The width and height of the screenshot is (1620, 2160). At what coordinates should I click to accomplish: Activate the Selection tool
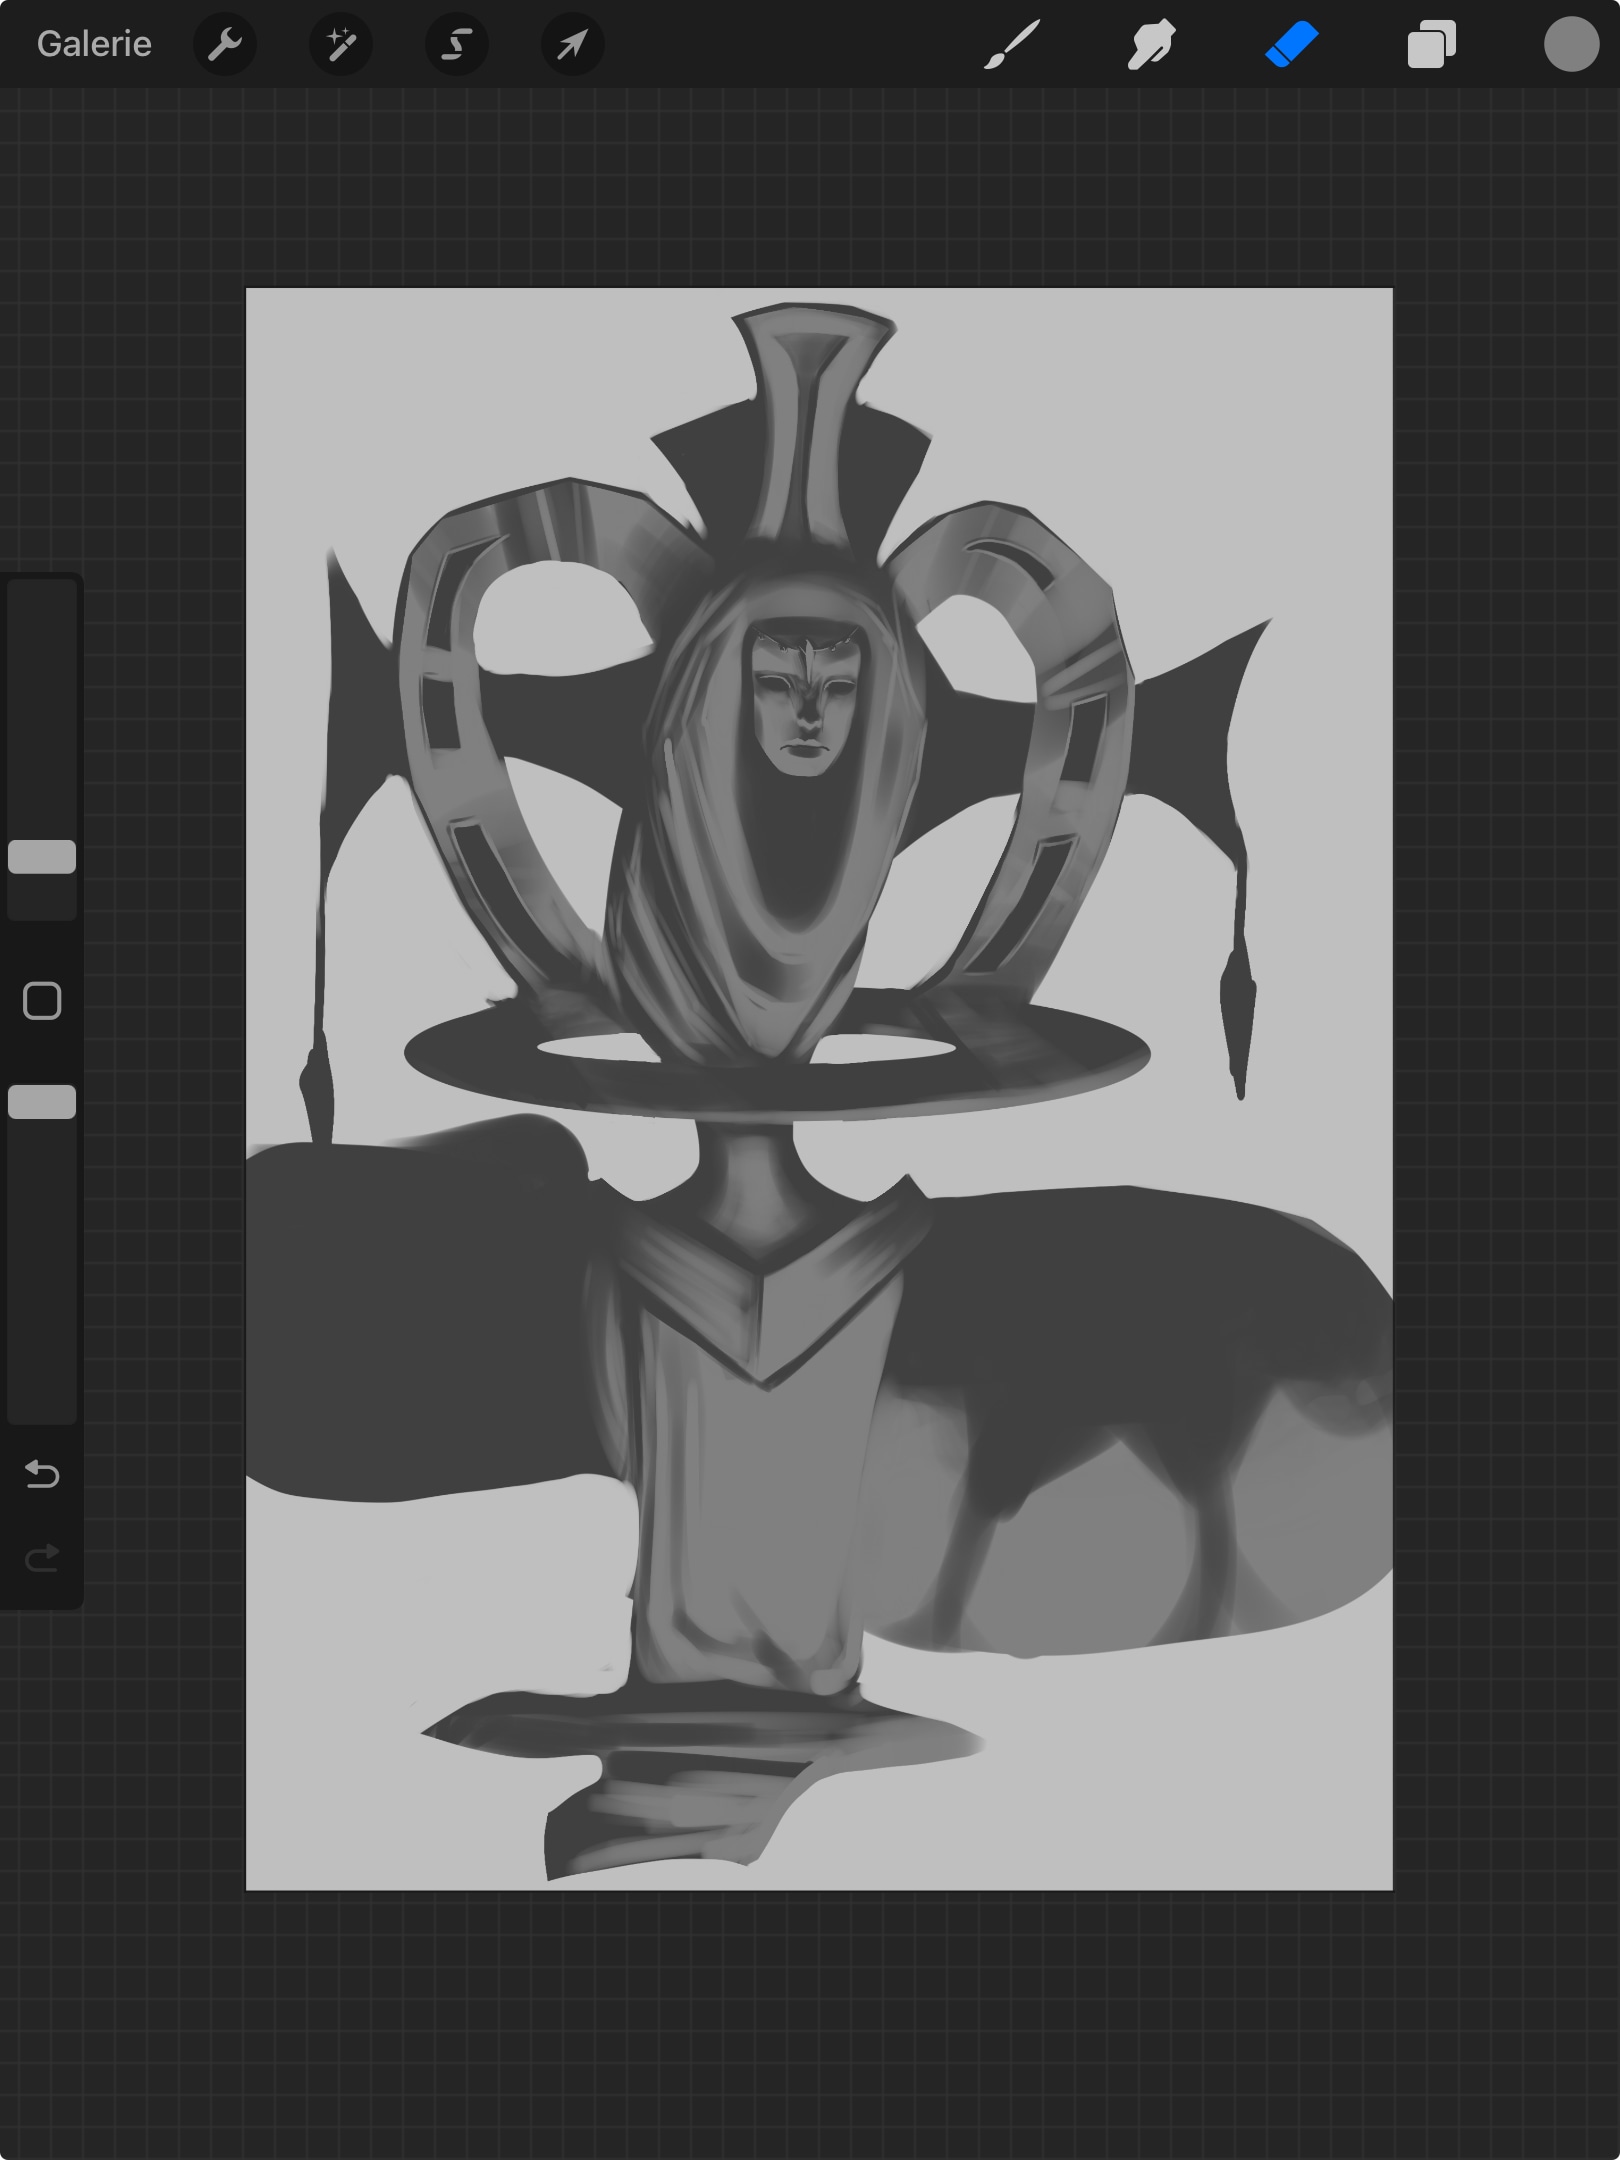[x=457, y=44]
